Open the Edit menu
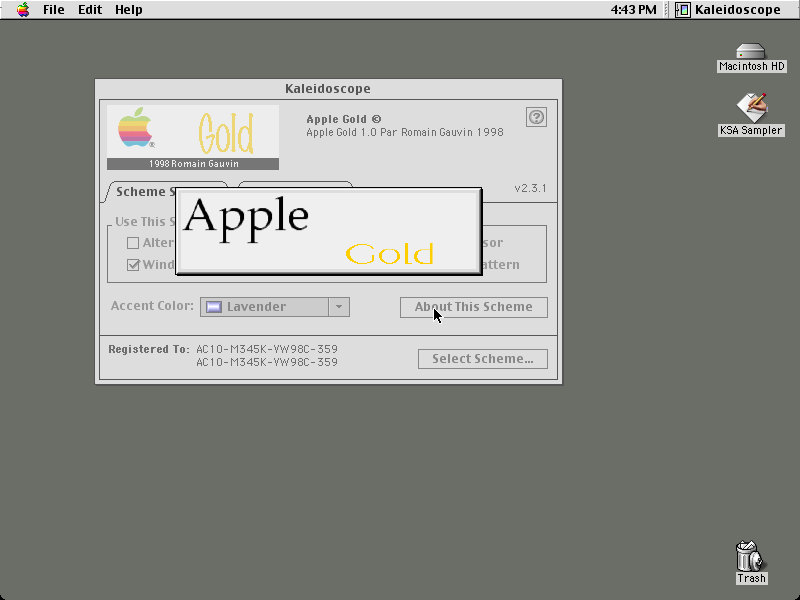 pyautogui.click(x=90, y=10)
